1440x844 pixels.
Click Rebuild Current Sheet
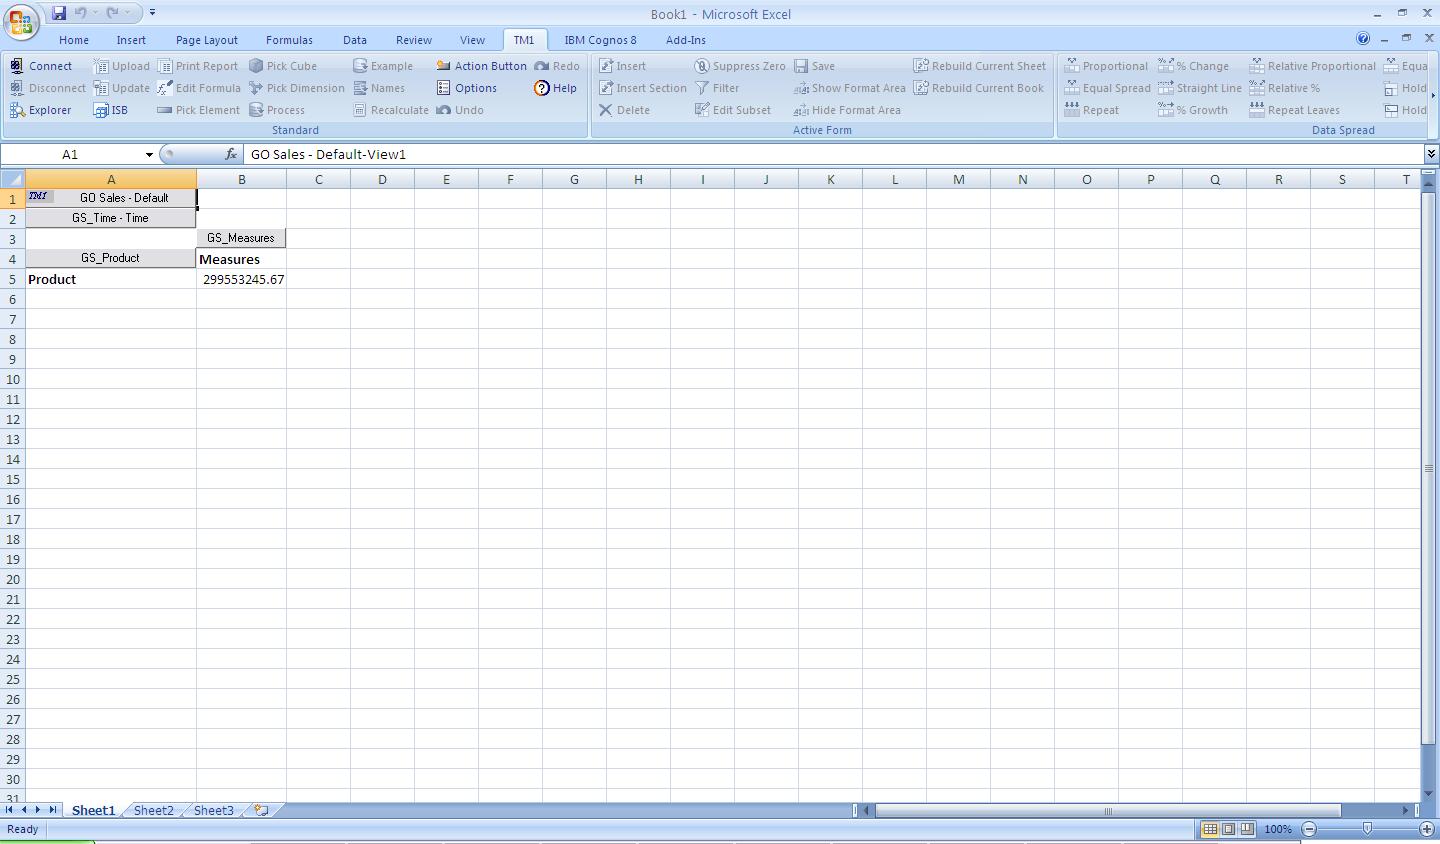click(979, 65)
